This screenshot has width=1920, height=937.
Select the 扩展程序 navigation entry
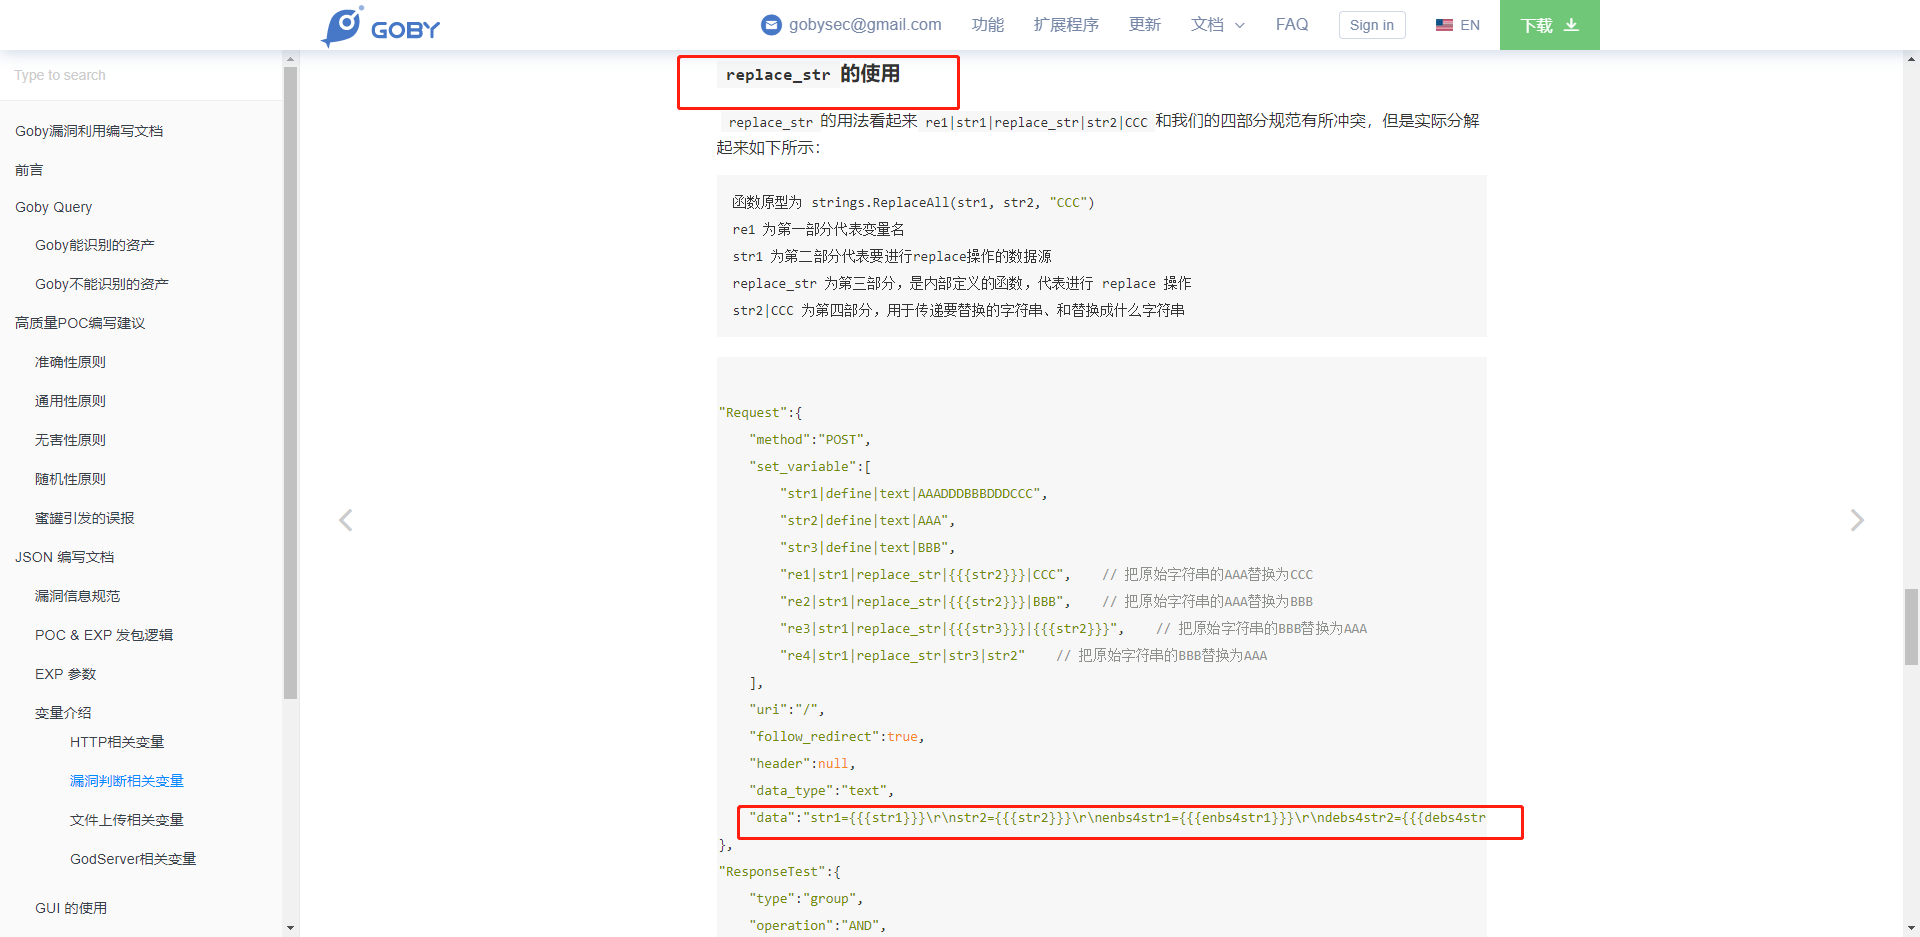1065,24
